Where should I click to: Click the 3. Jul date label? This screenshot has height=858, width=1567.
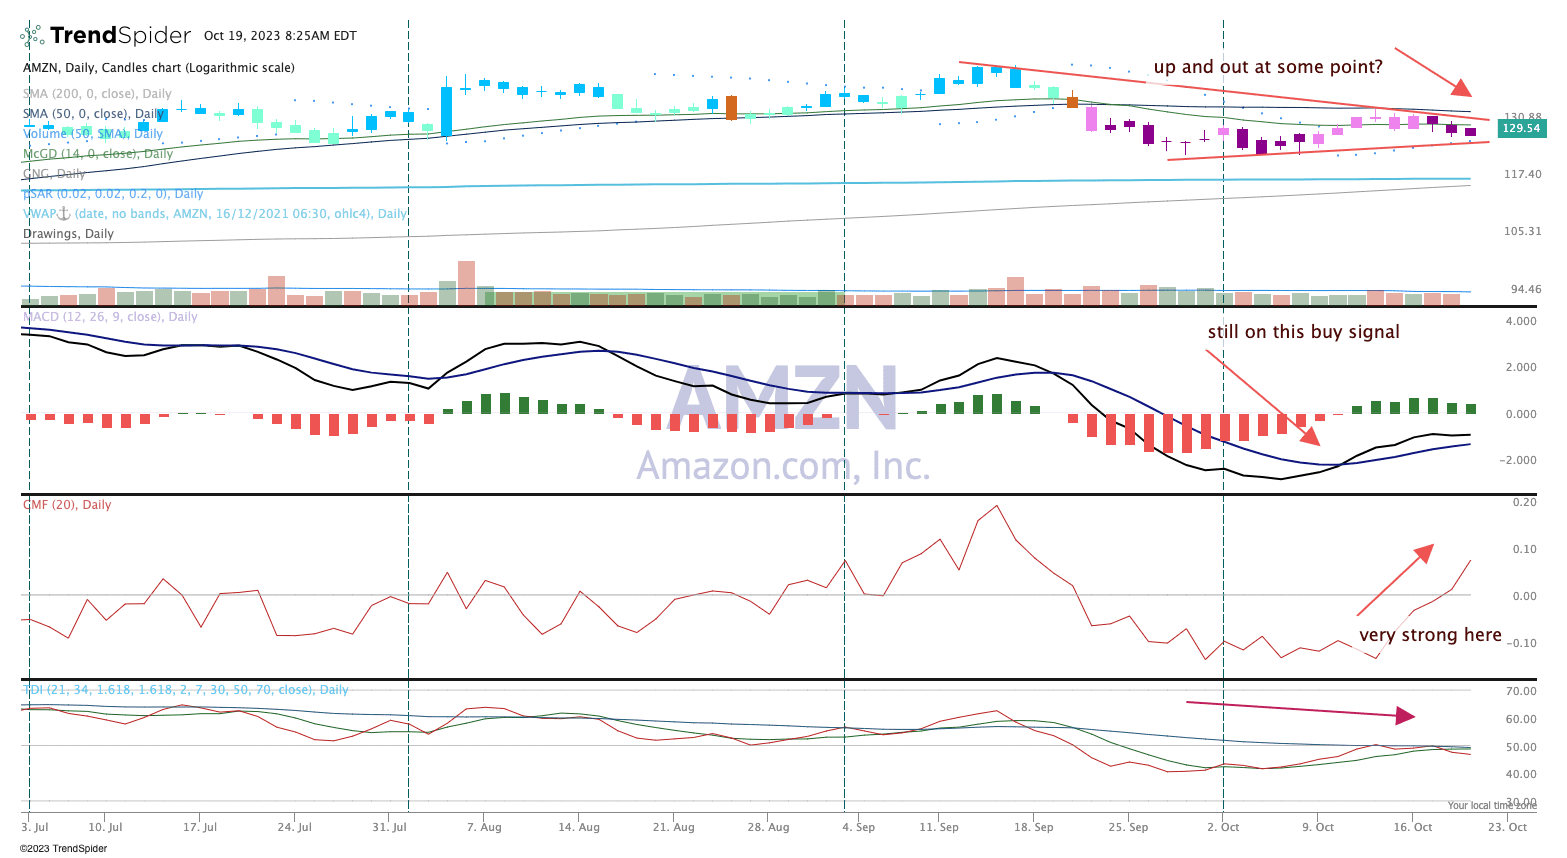(x=35, y=827)
